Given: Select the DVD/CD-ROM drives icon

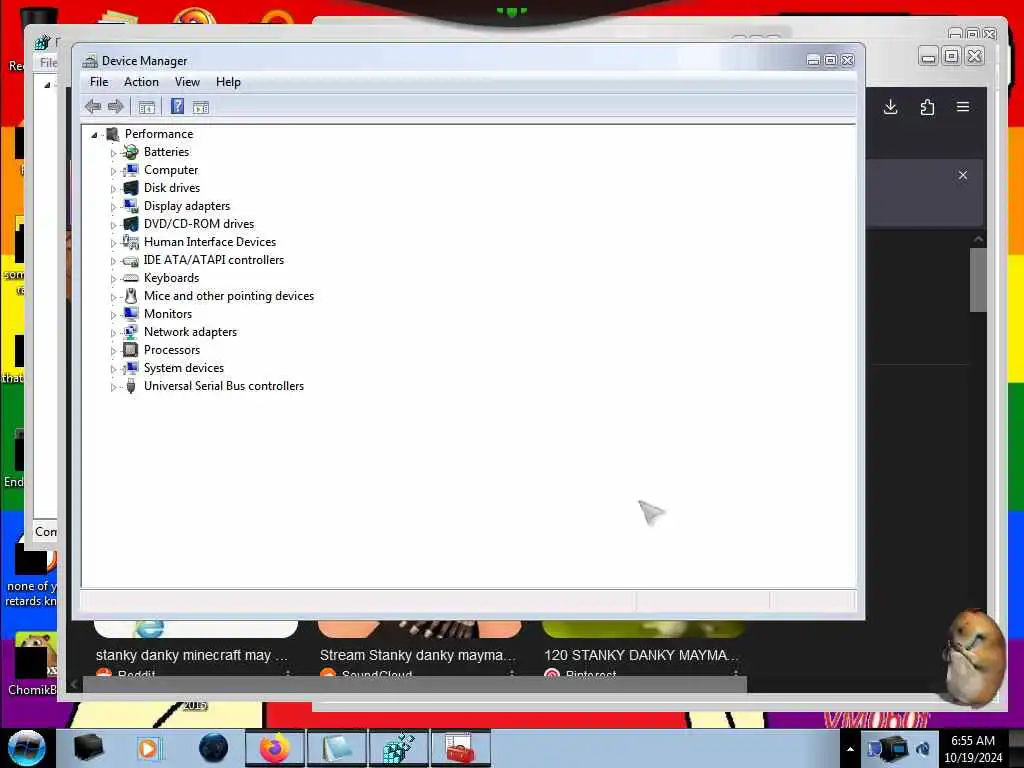Looking at the screenshot, I should pos(131,224).
